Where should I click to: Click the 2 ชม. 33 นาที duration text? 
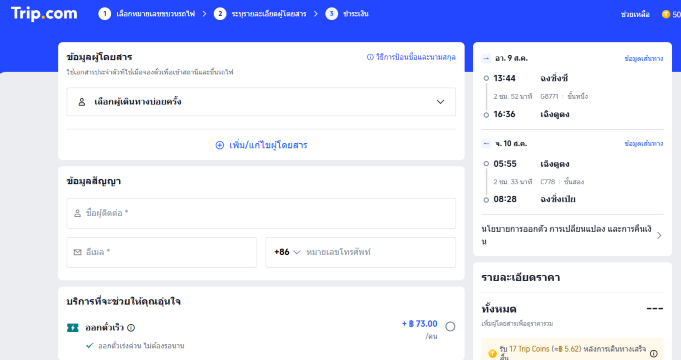(x=512, y=182)
